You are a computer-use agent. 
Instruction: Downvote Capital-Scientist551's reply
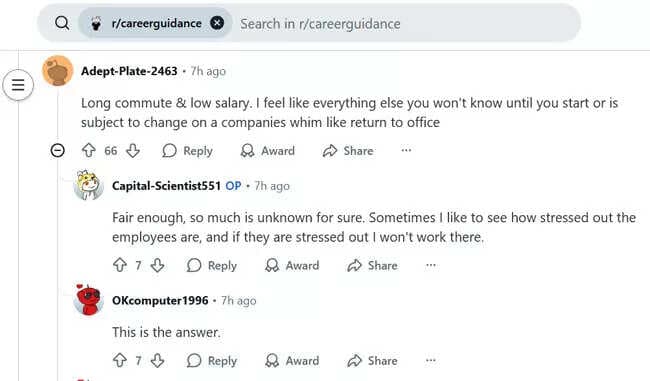click(x=158, y=265)
